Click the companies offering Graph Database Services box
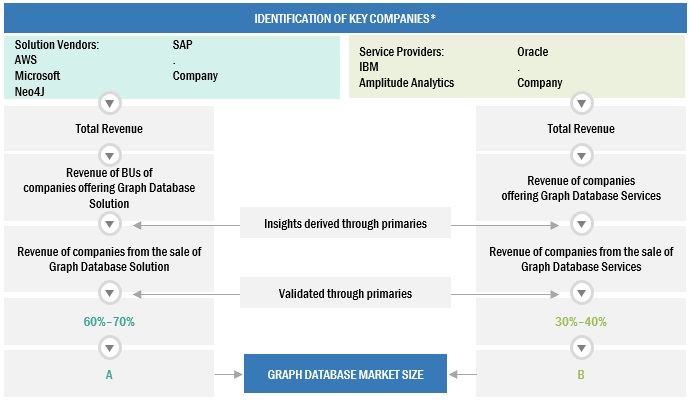 (x=581, y=188)
